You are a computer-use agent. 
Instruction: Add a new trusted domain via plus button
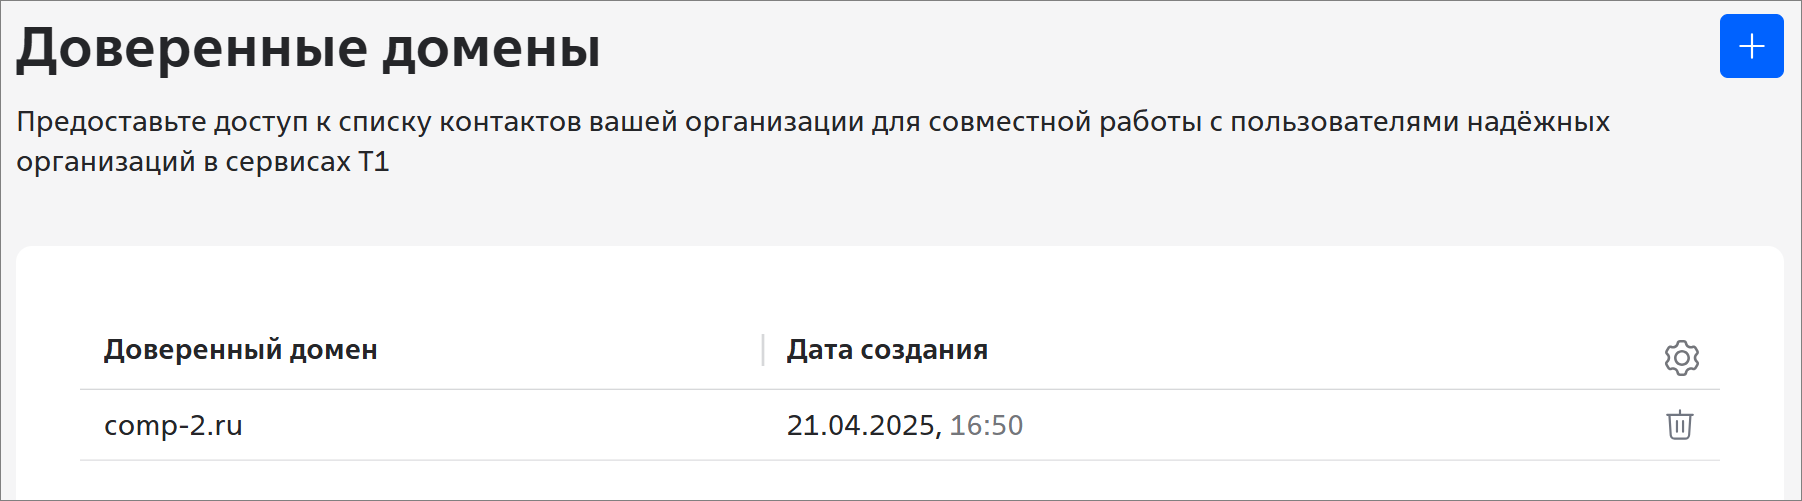coord(1751,46)
